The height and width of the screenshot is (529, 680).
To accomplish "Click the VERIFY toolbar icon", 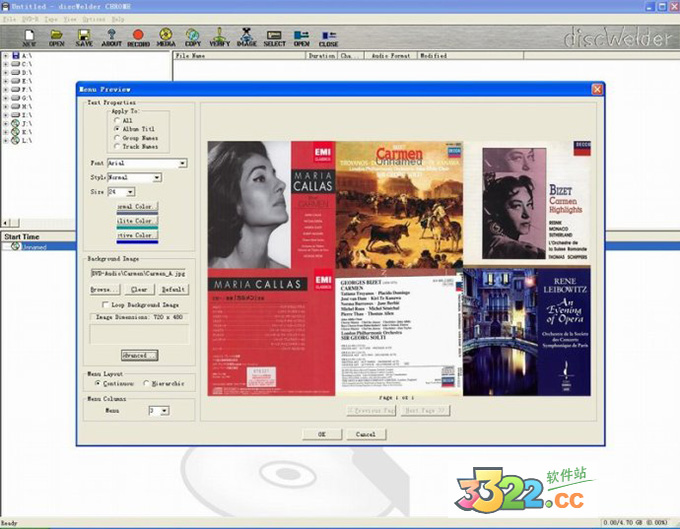I will pyautogui.click(x=219, y=39).
